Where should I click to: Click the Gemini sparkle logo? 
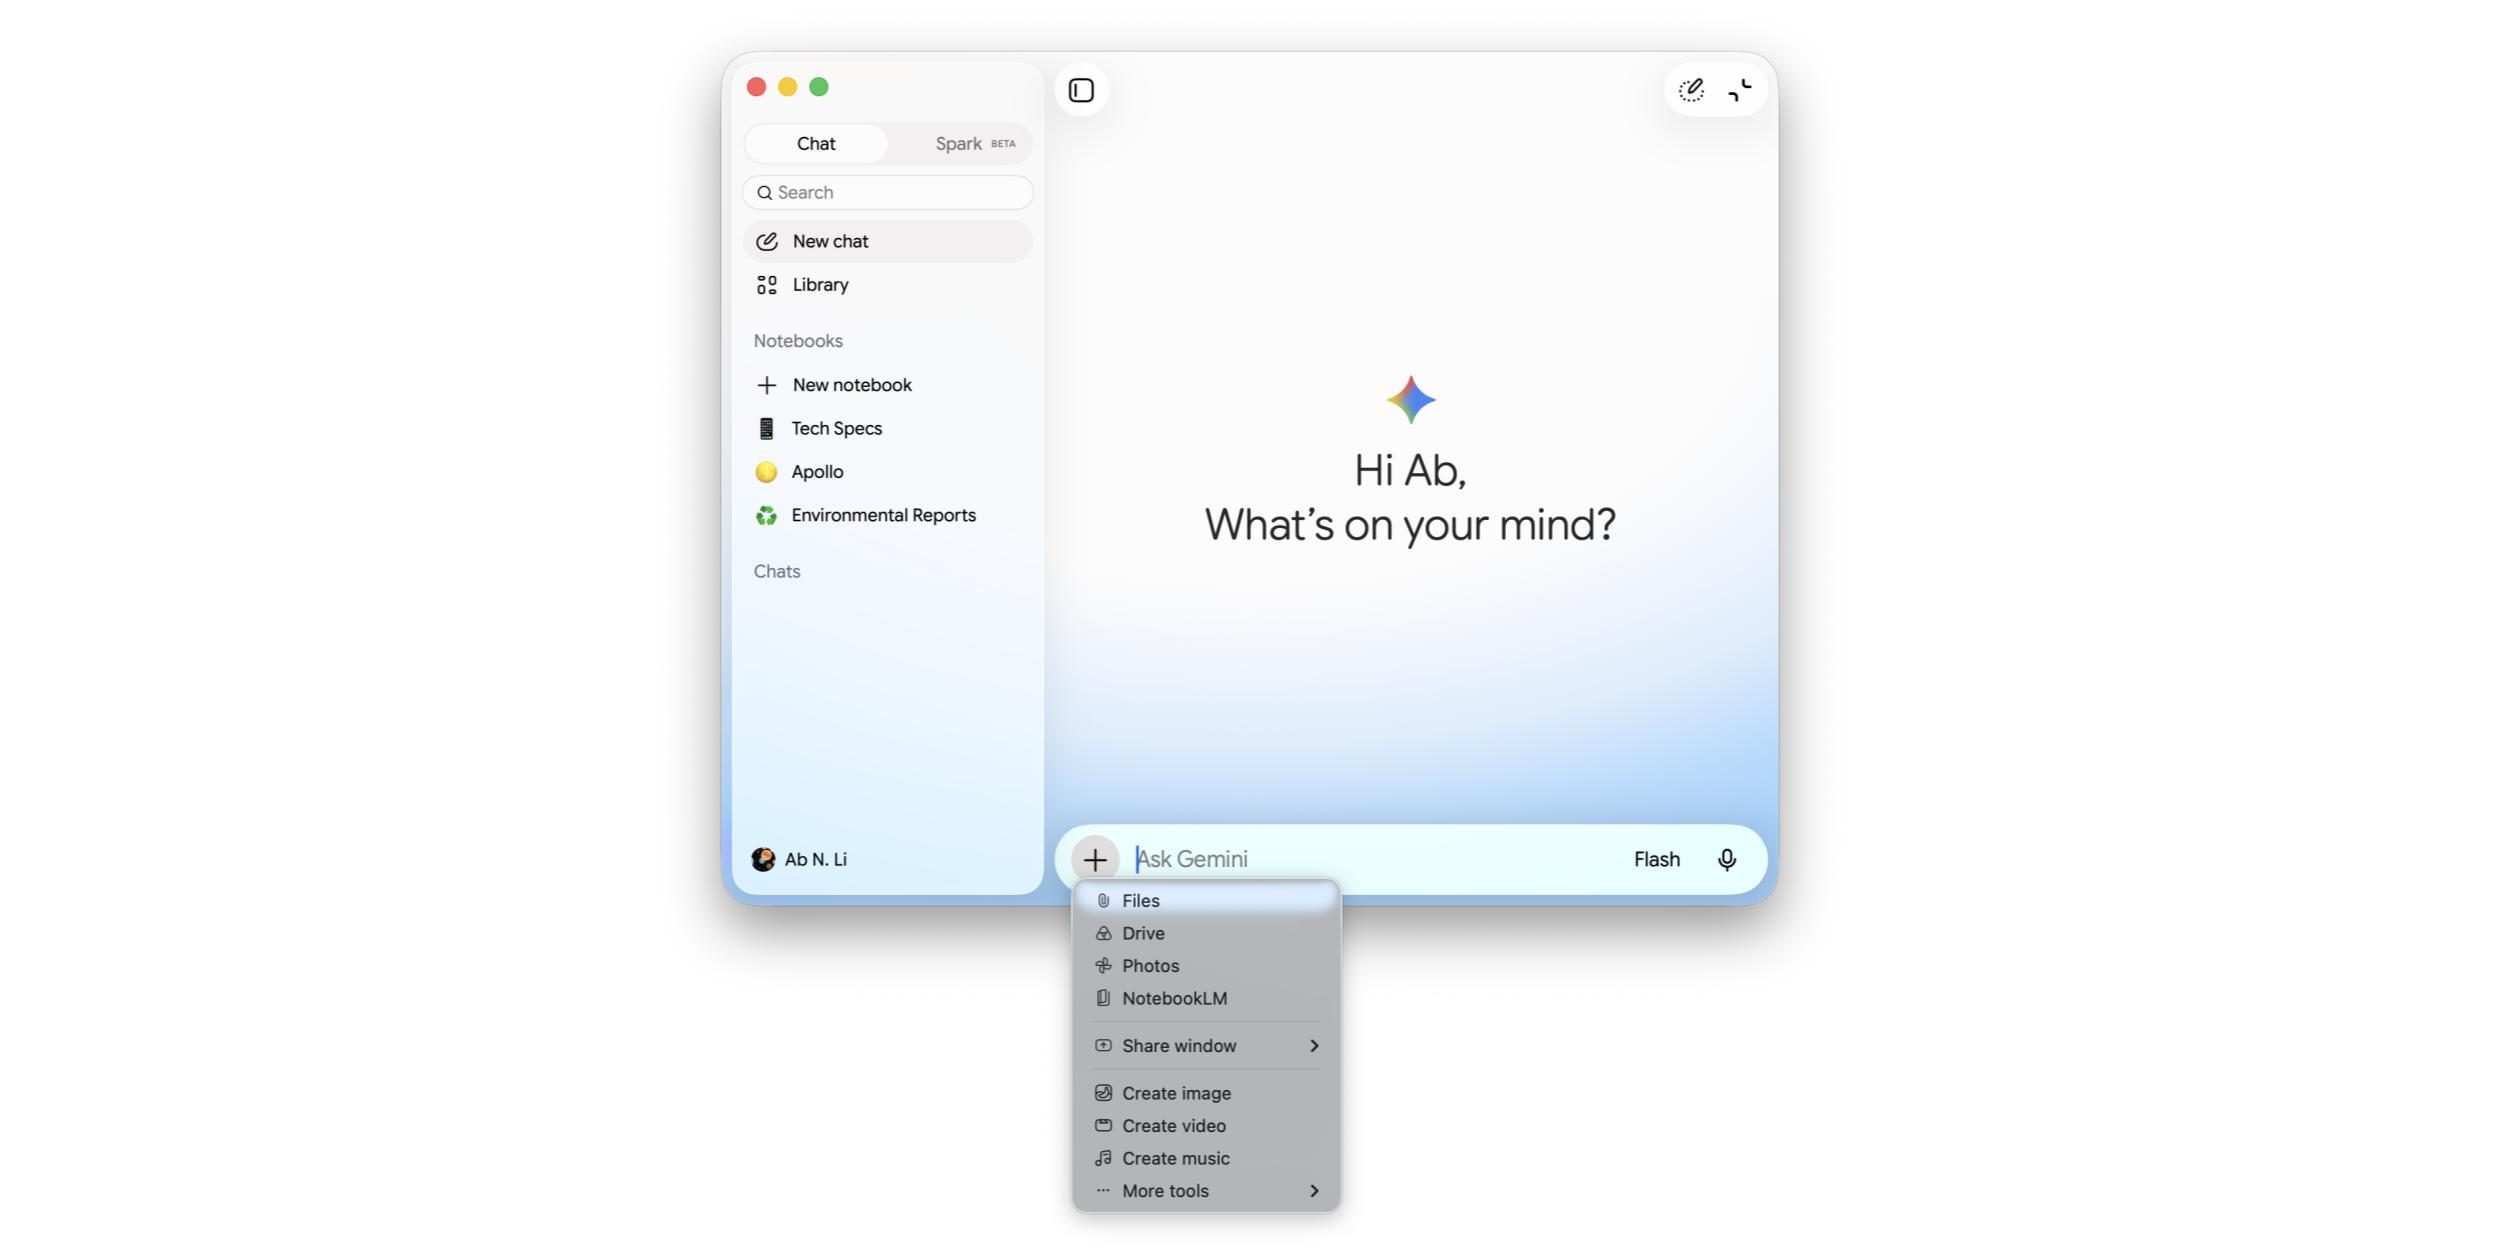(x=1411, y=400)
